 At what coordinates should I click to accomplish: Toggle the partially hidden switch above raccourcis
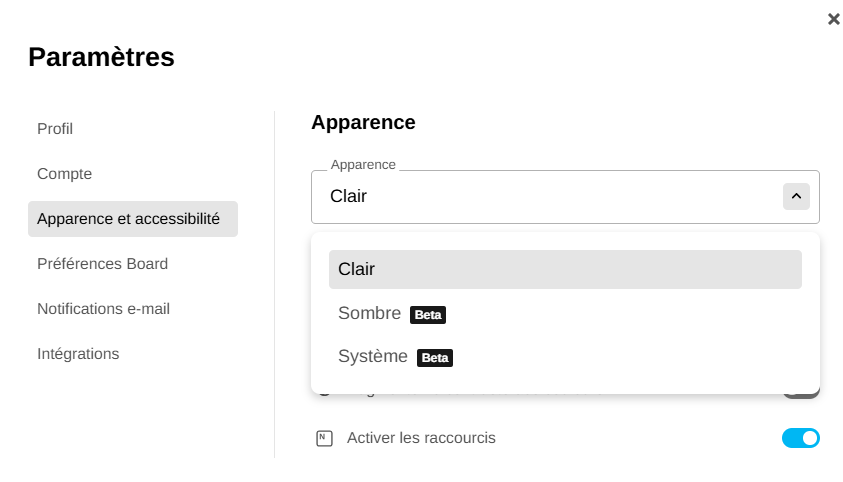click(x=801, y=394)
